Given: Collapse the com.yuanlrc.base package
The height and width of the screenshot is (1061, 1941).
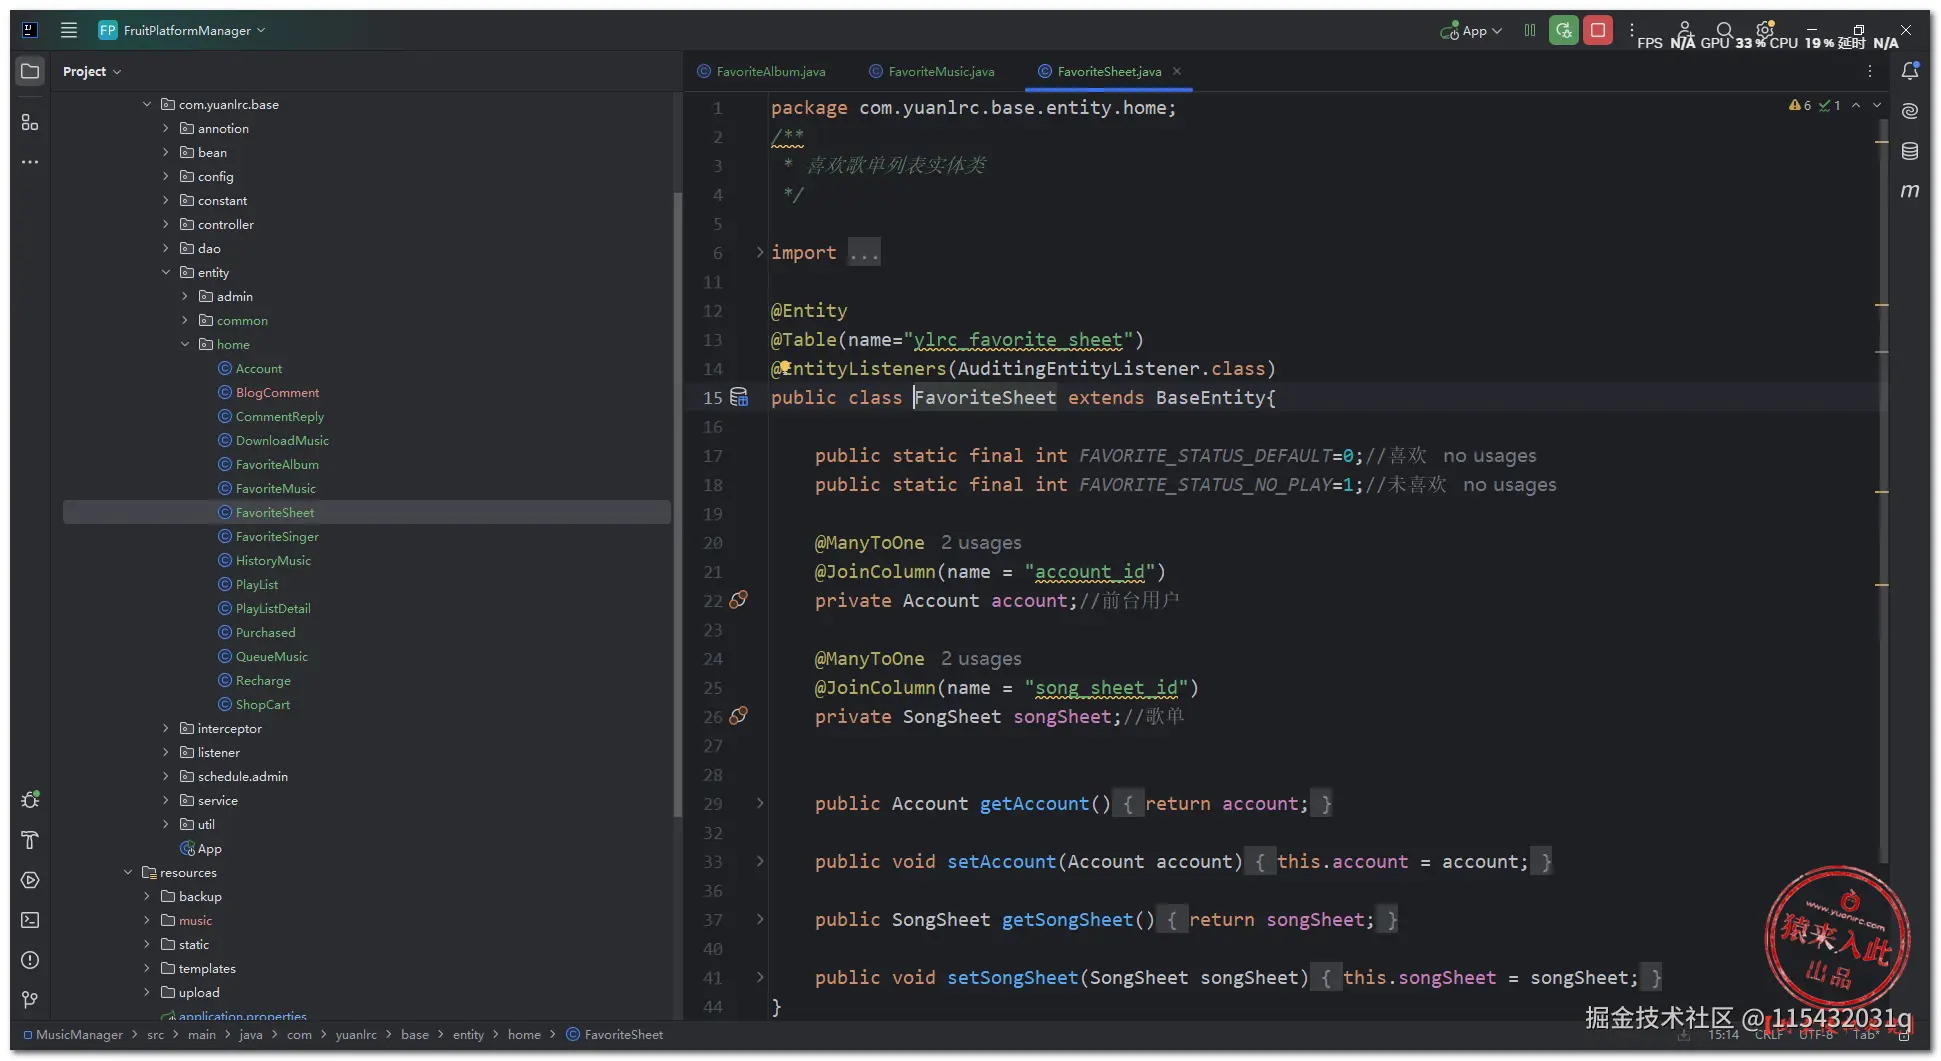Looking at the screenshot, I should (x=147, y=104).
